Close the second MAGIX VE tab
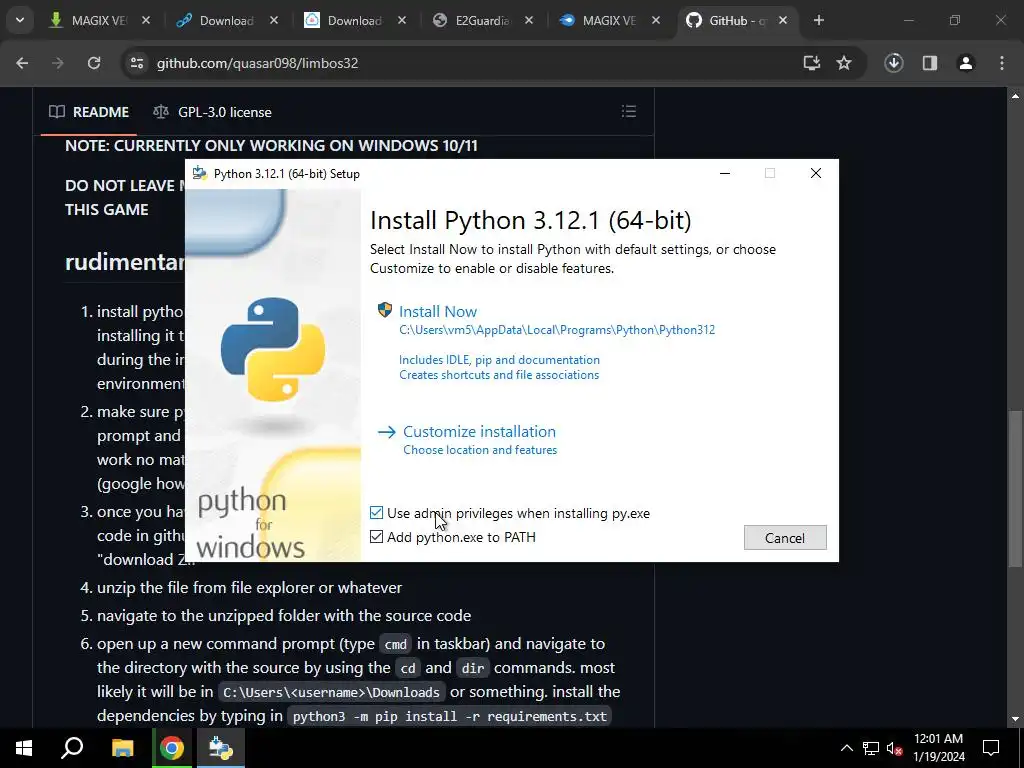 pos(656,20)
